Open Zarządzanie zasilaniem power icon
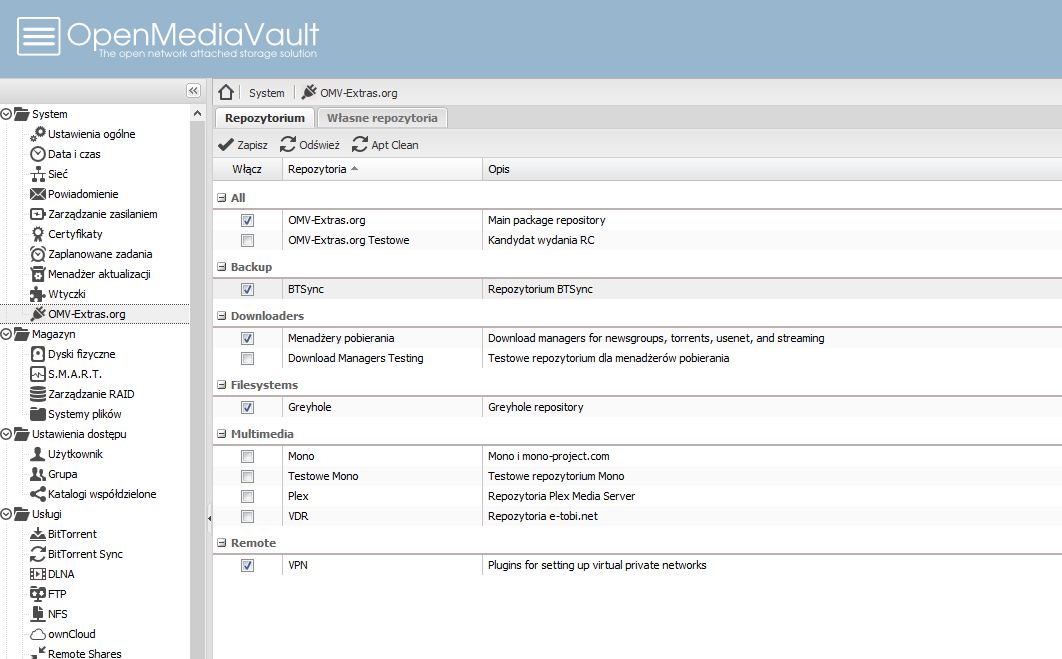This screenshot has height=659, width=1062. click(38, 214)
